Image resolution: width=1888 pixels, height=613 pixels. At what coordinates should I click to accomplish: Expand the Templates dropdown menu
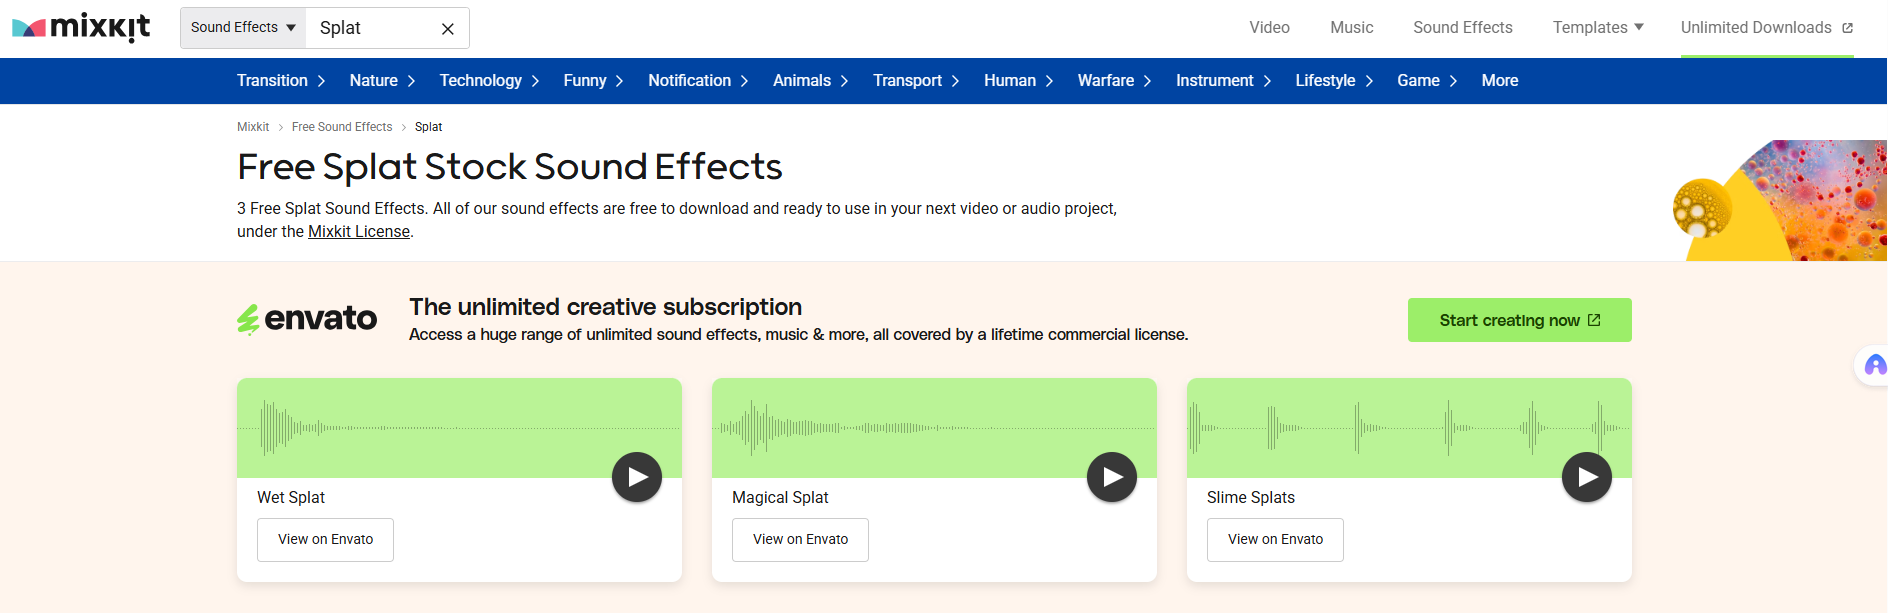click(1597, 28)
